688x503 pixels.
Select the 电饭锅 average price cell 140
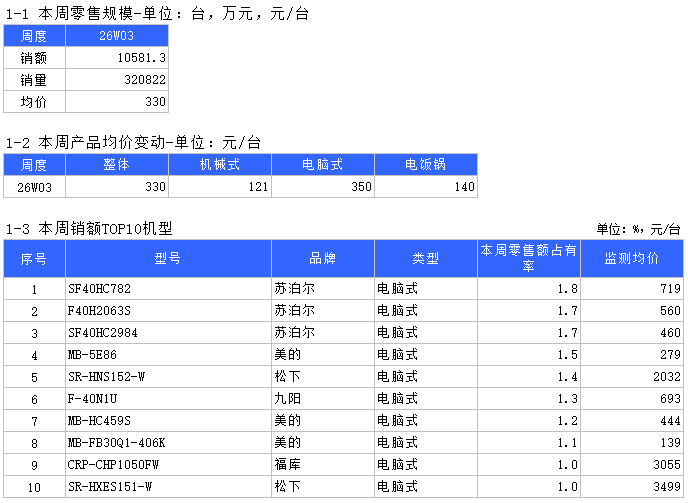coord(426,187)
